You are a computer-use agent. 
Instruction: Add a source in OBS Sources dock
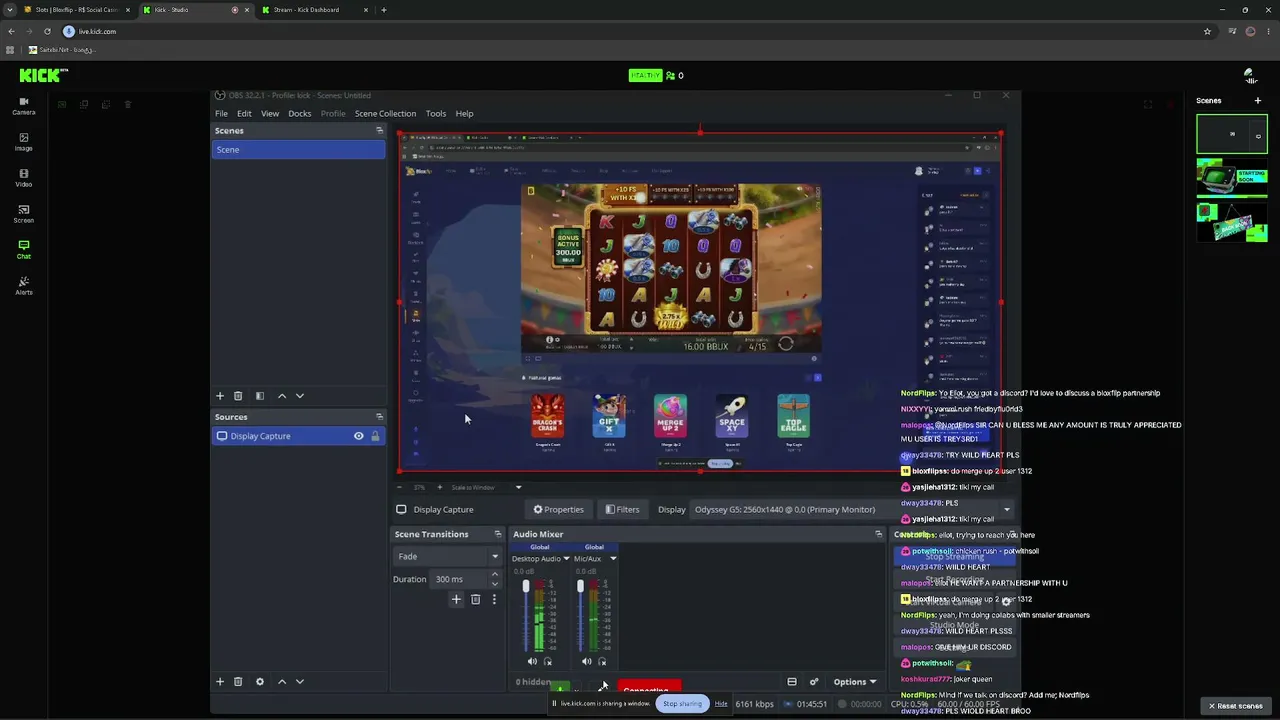220,682
